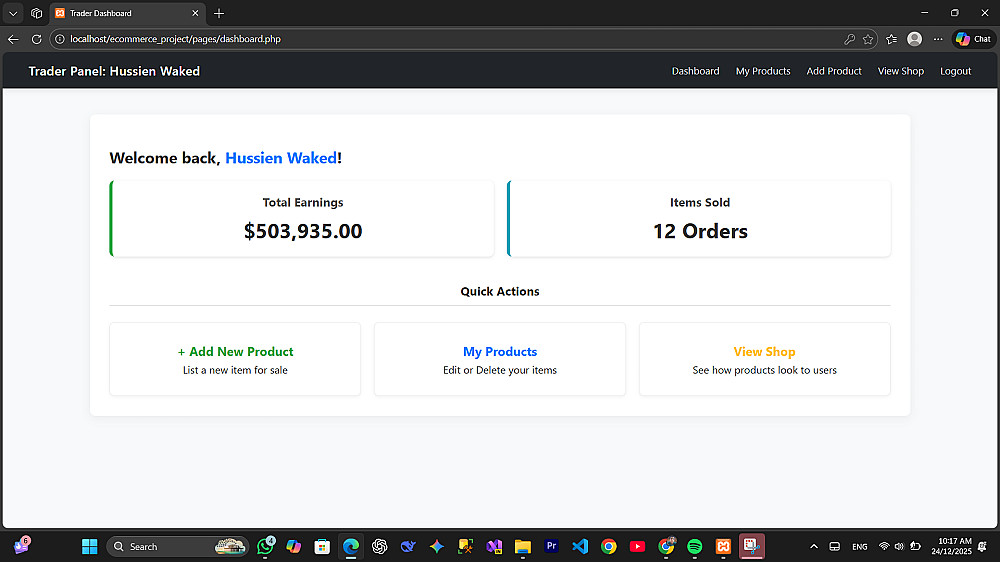
Task: Open the notifications bell in the tray
Action: [x=983, y=547]
